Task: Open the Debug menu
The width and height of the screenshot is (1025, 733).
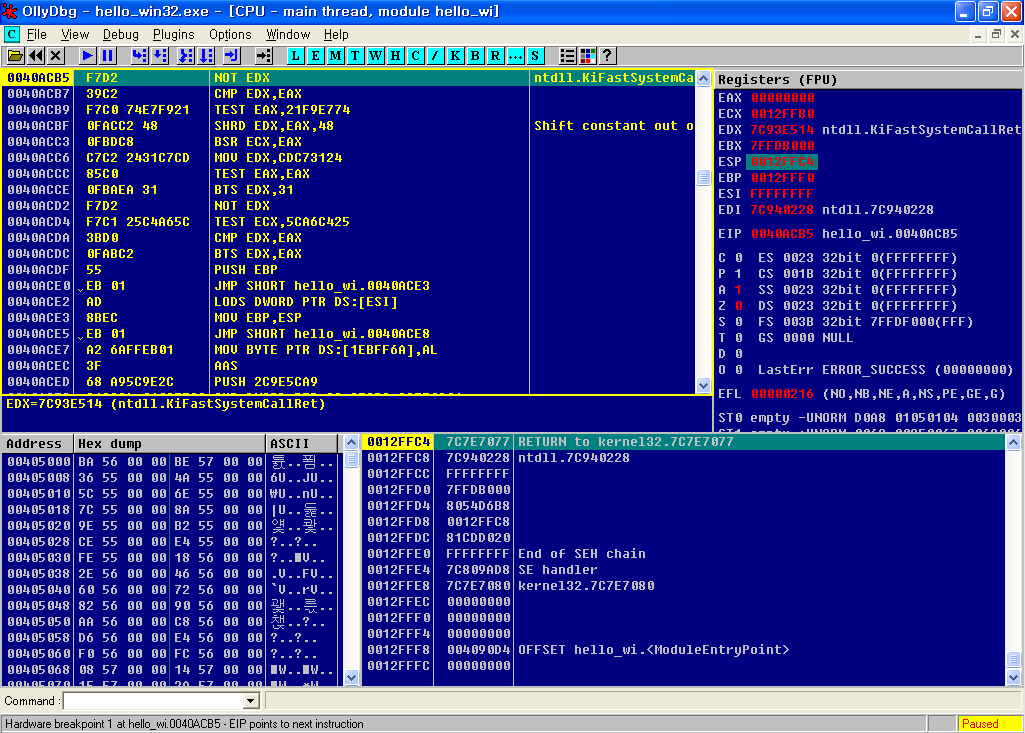Action: click(121, 34)
